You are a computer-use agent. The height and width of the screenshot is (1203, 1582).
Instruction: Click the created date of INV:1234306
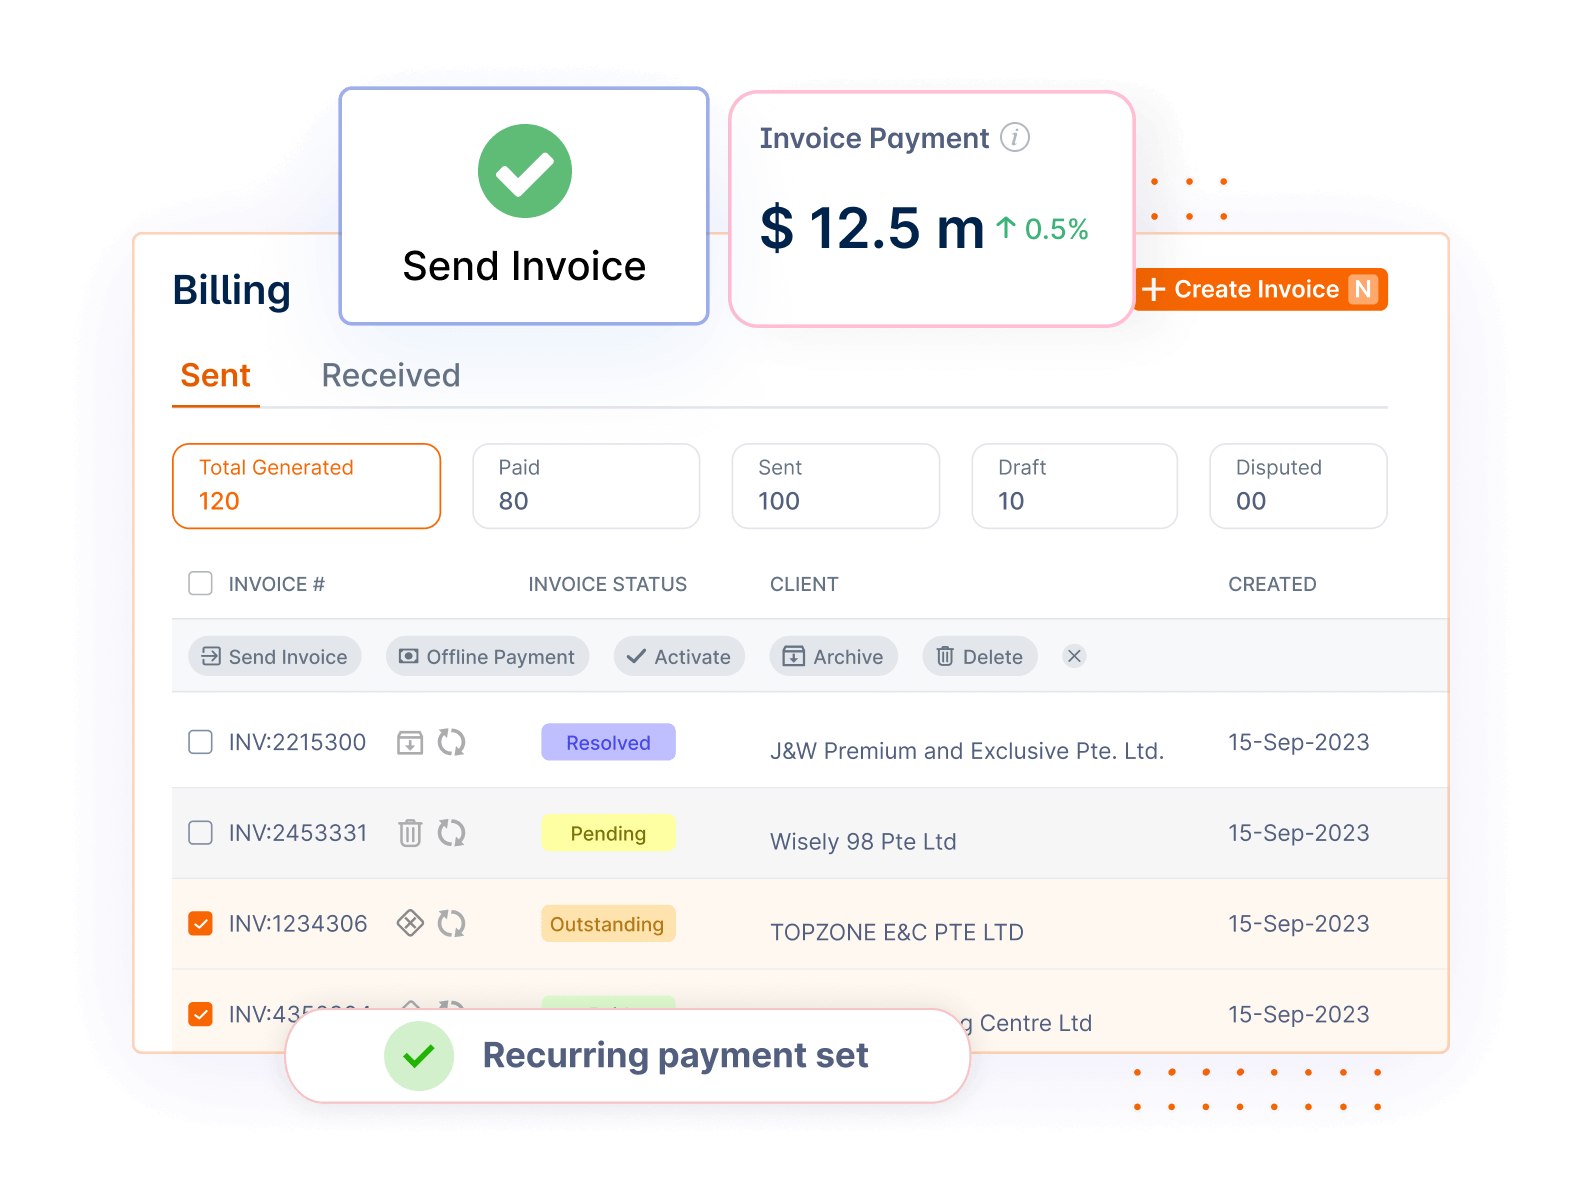coord(1299,923)
